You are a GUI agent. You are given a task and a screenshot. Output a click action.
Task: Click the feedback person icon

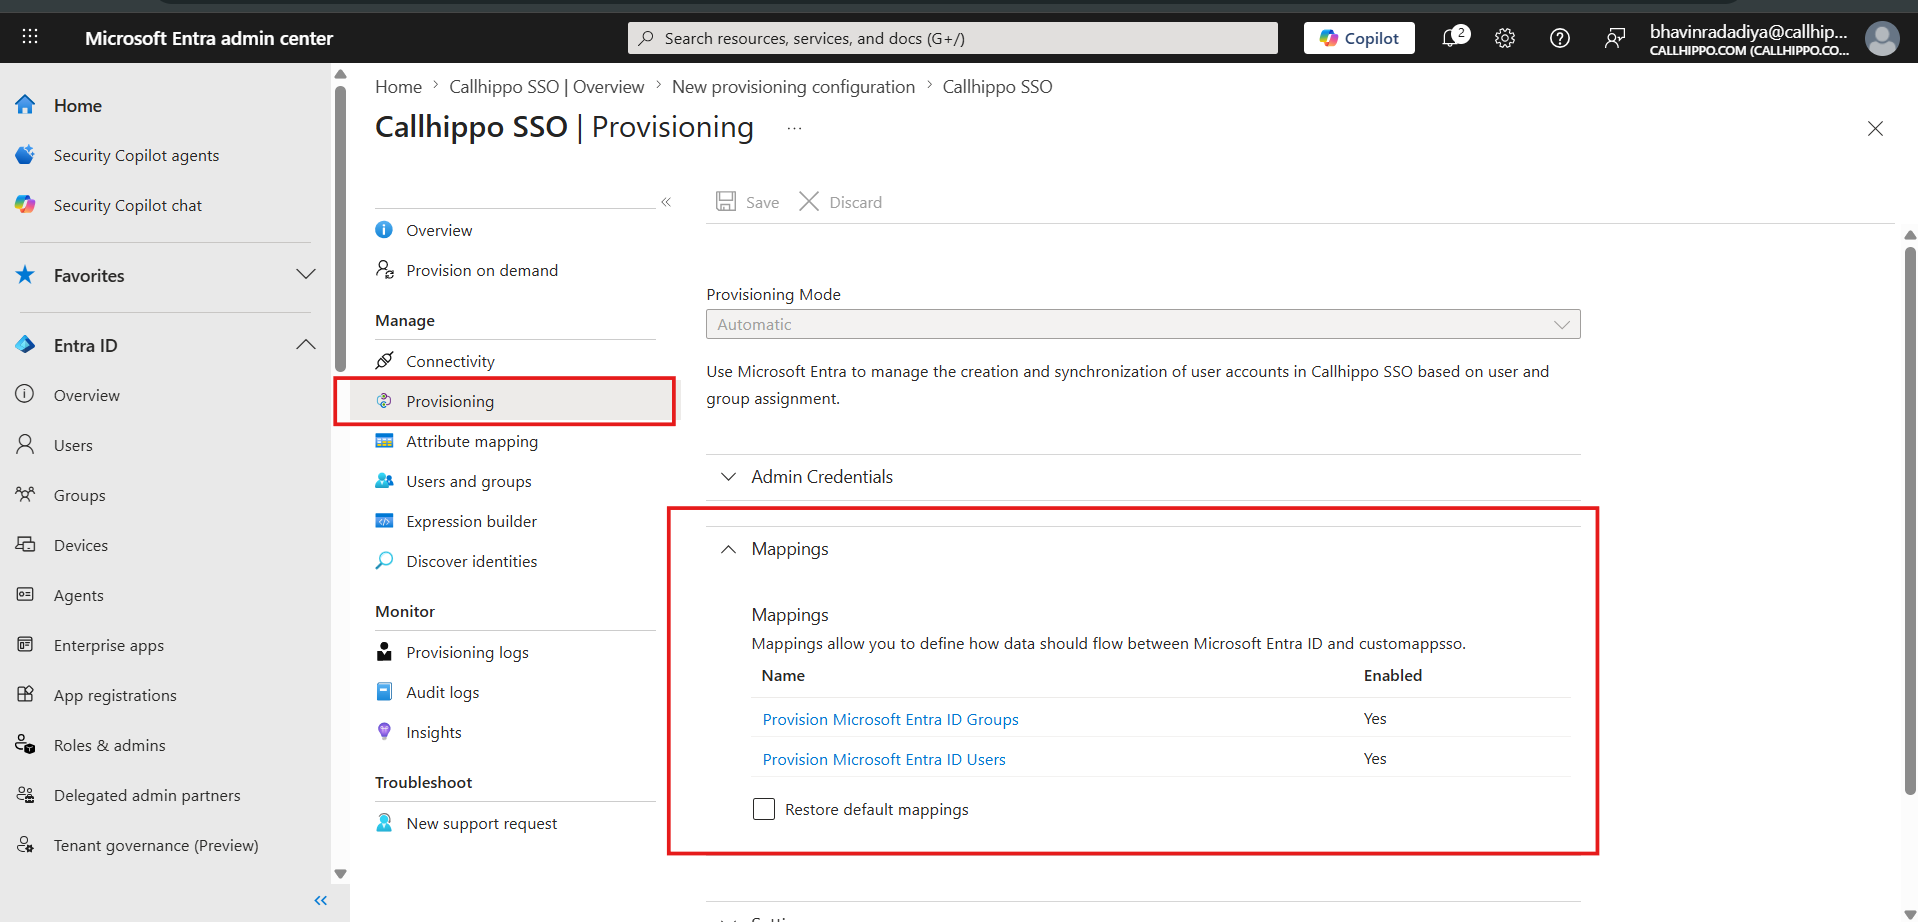(1614, 38)
